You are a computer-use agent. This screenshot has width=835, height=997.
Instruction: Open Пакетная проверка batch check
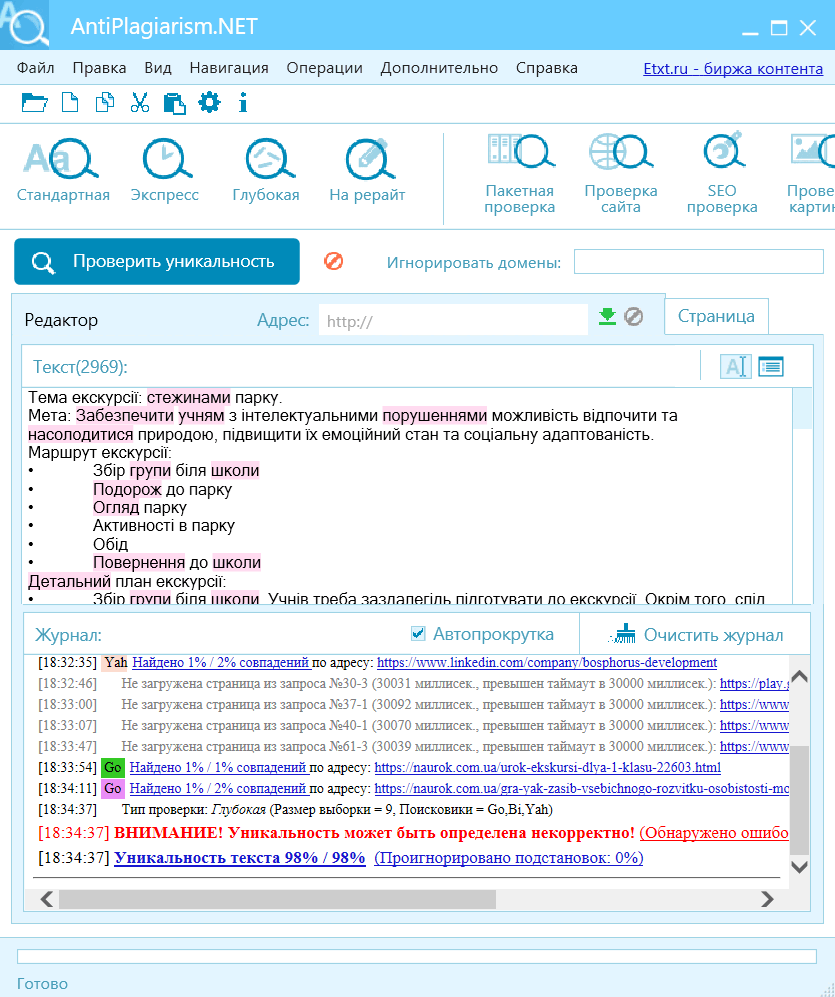(x=520, y=174)
